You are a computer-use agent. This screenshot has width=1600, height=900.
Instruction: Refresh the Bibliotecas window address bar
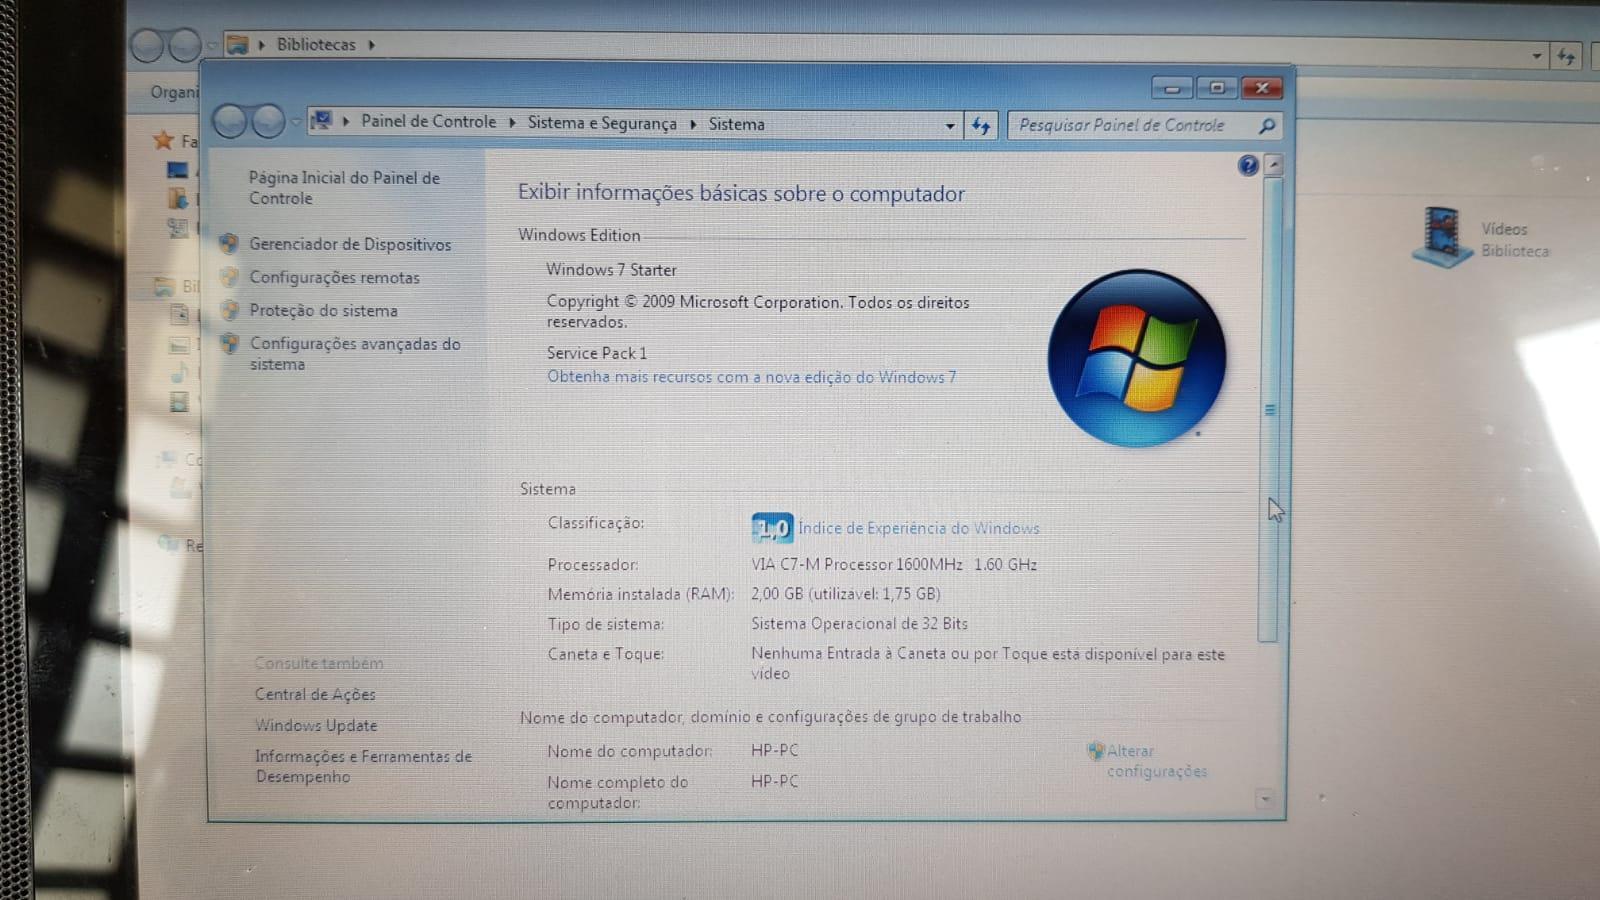1566,56
